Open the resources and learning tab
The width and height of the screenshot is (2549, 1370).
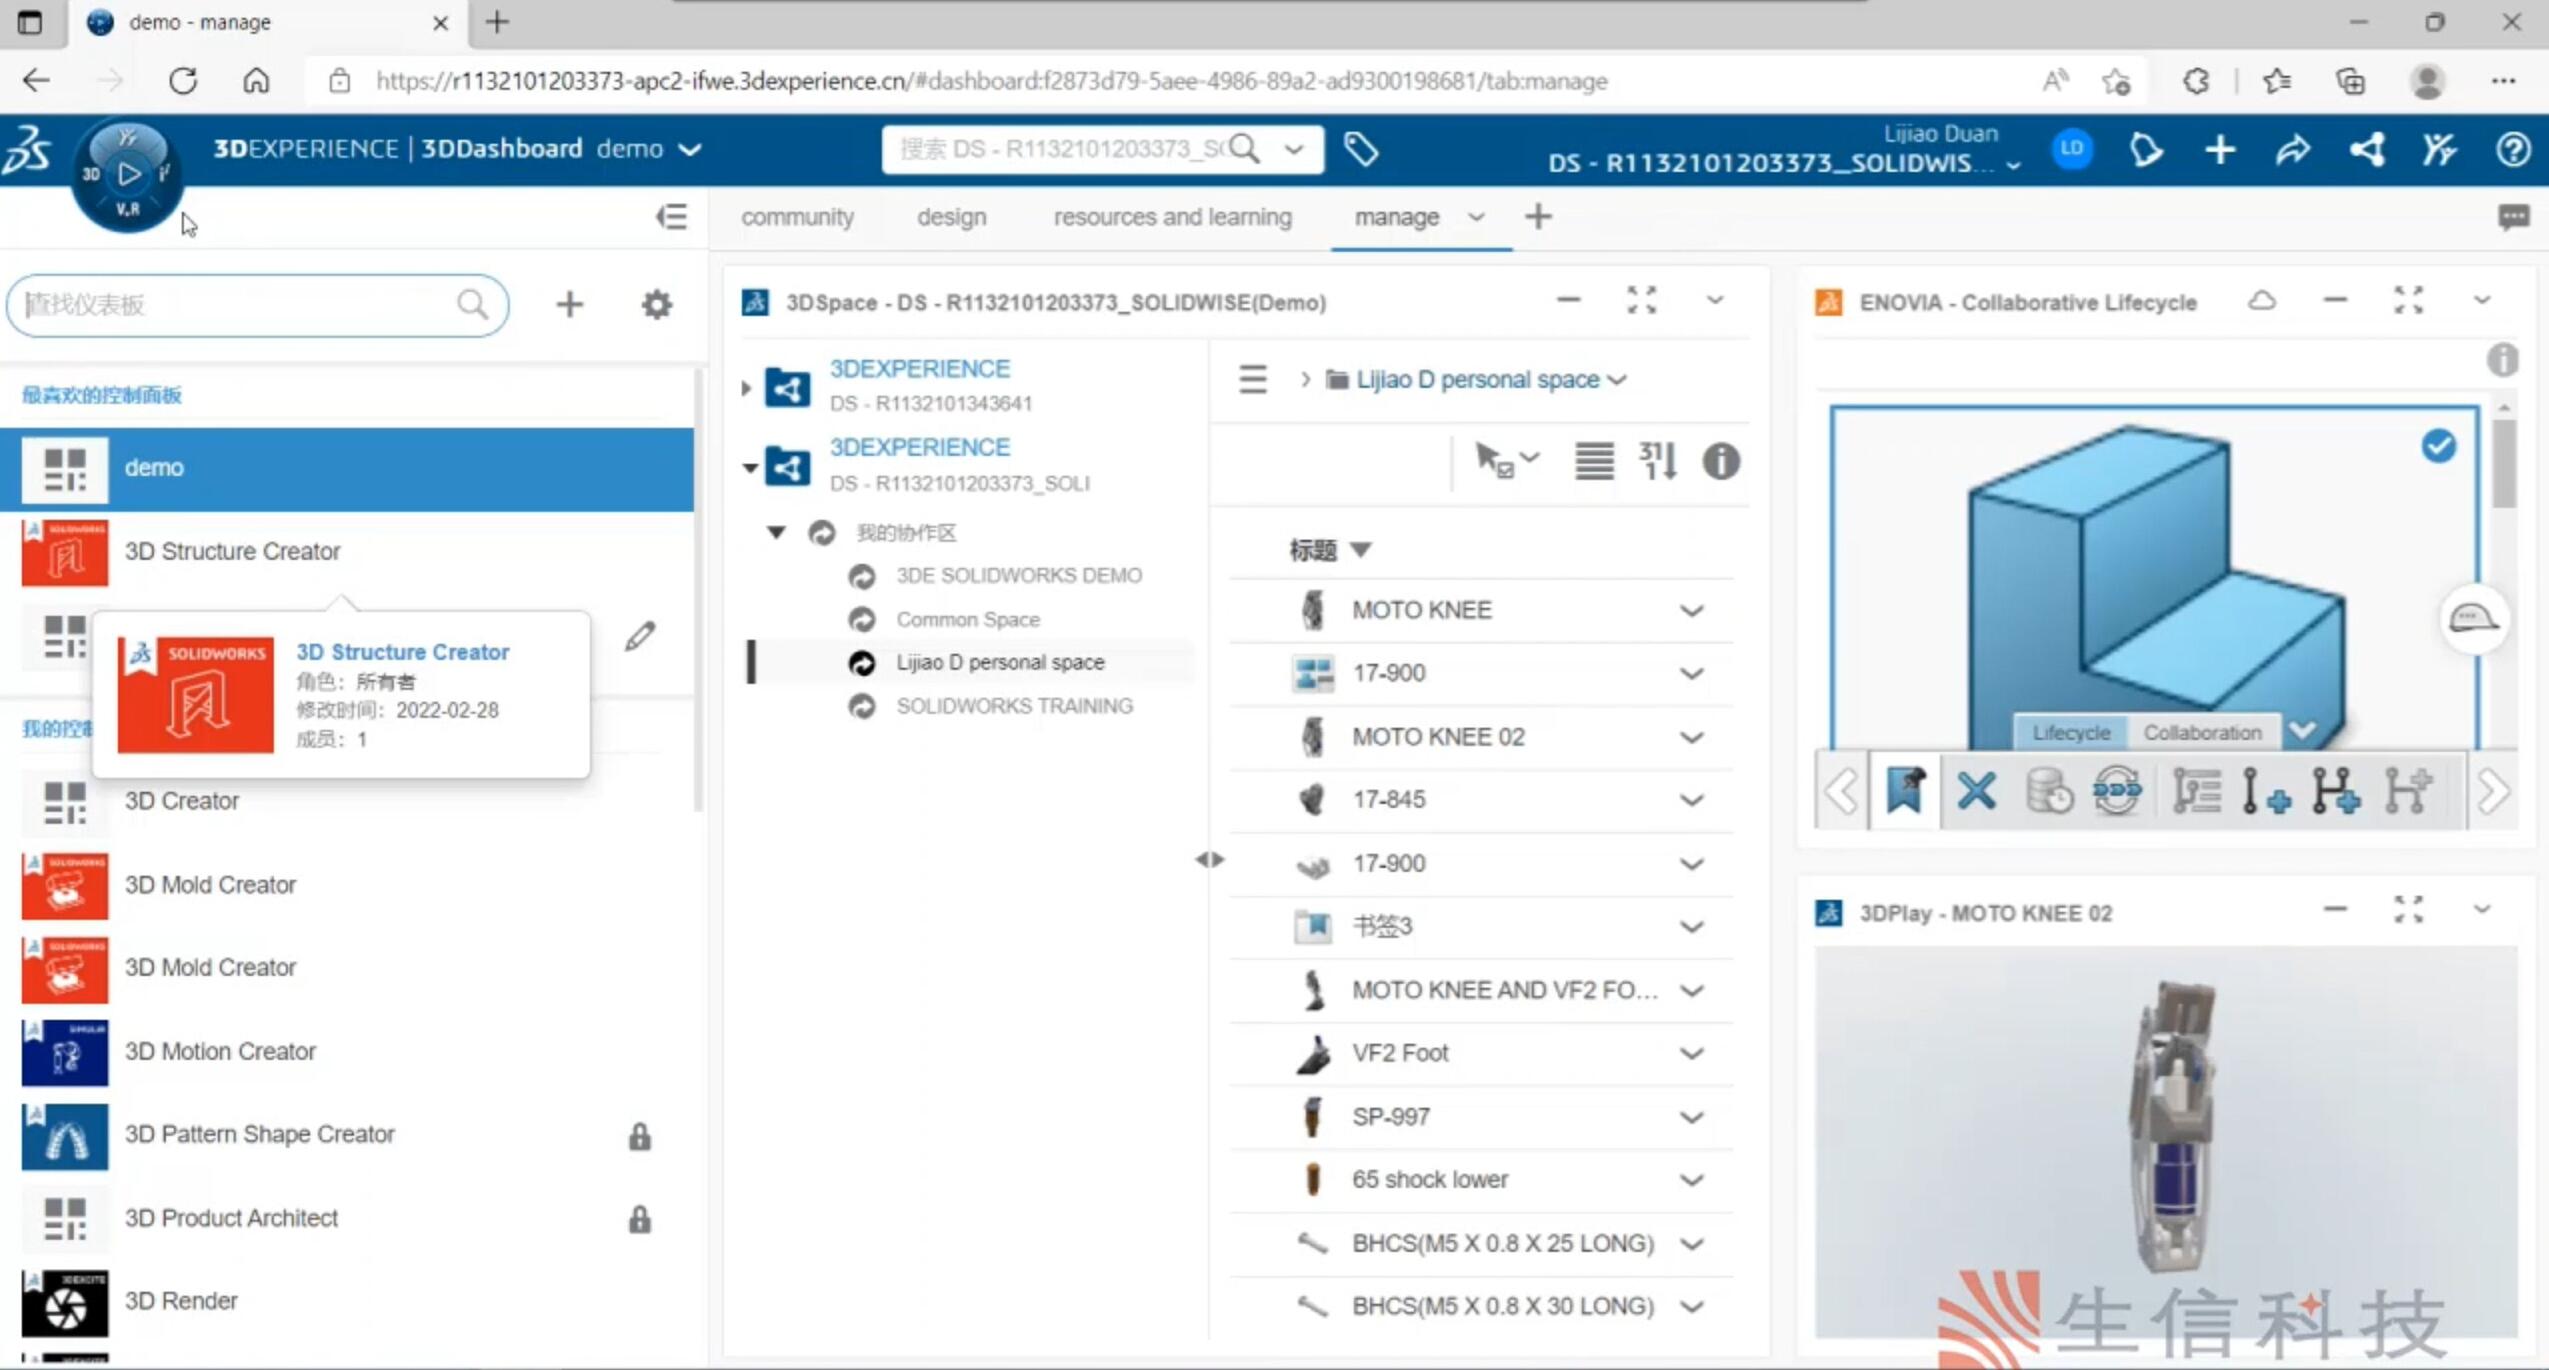pyautogui.click(x=1172, y=217)
